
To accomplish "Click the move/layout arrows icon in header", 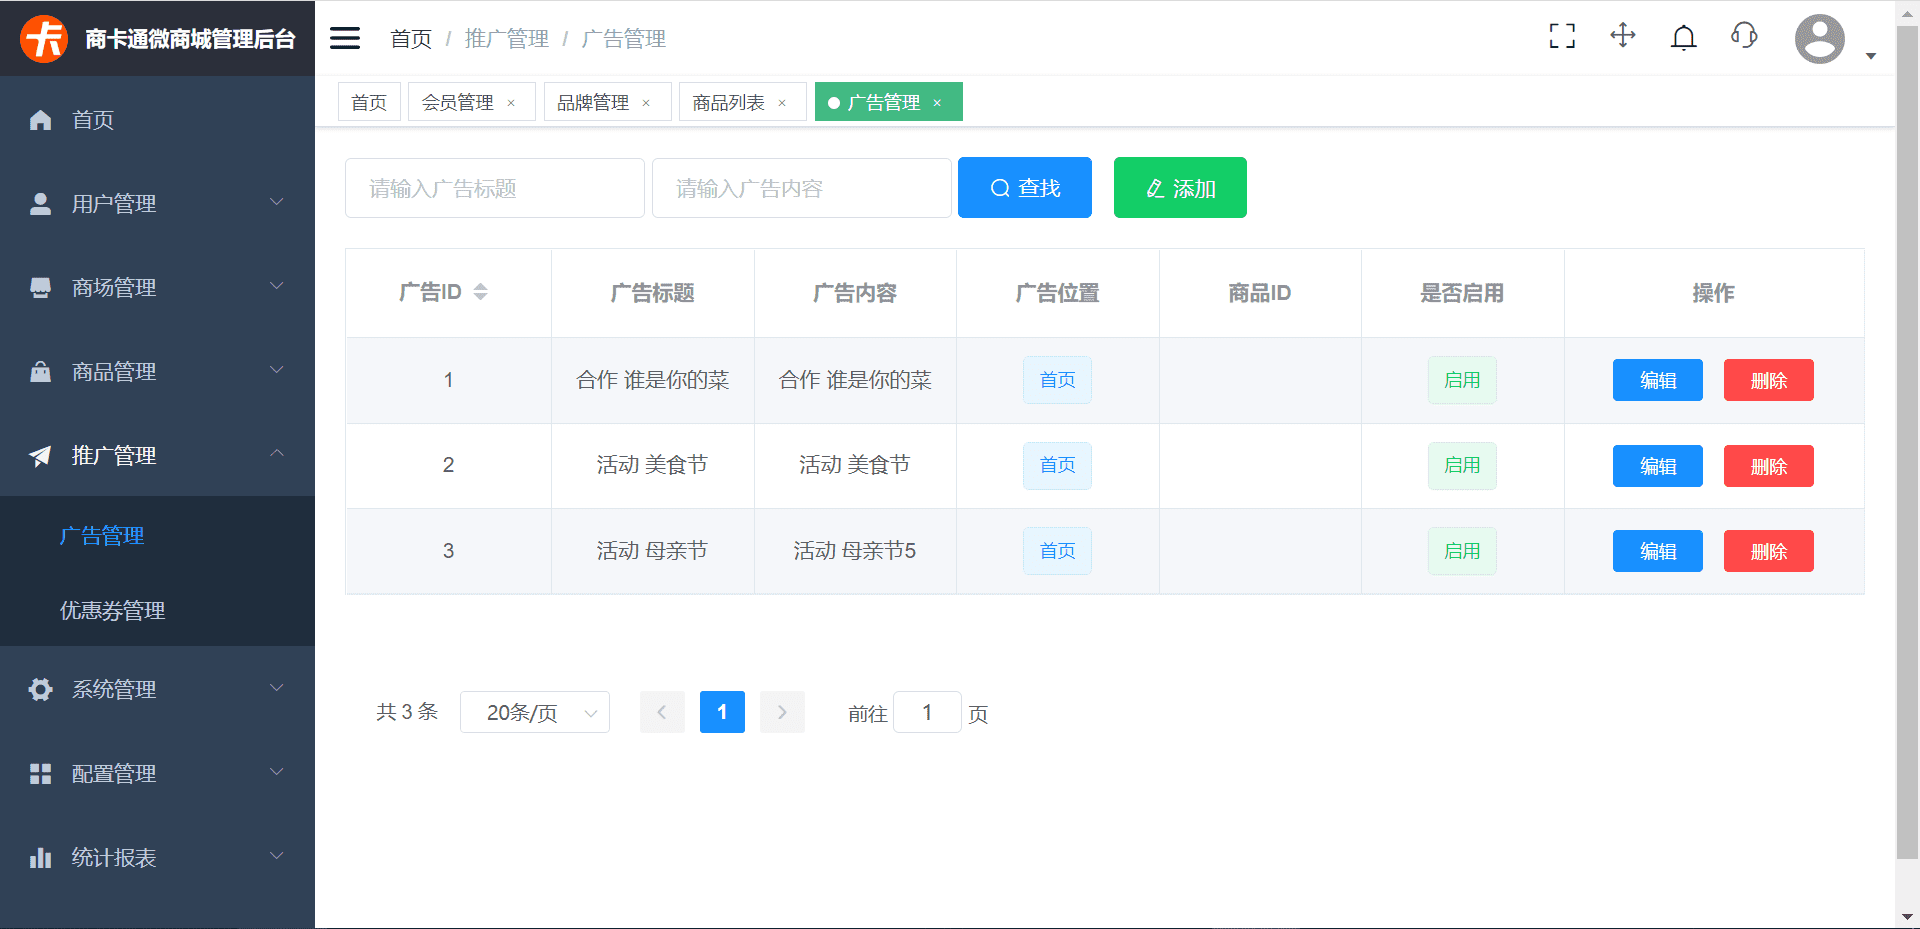I will [1622, 36].
